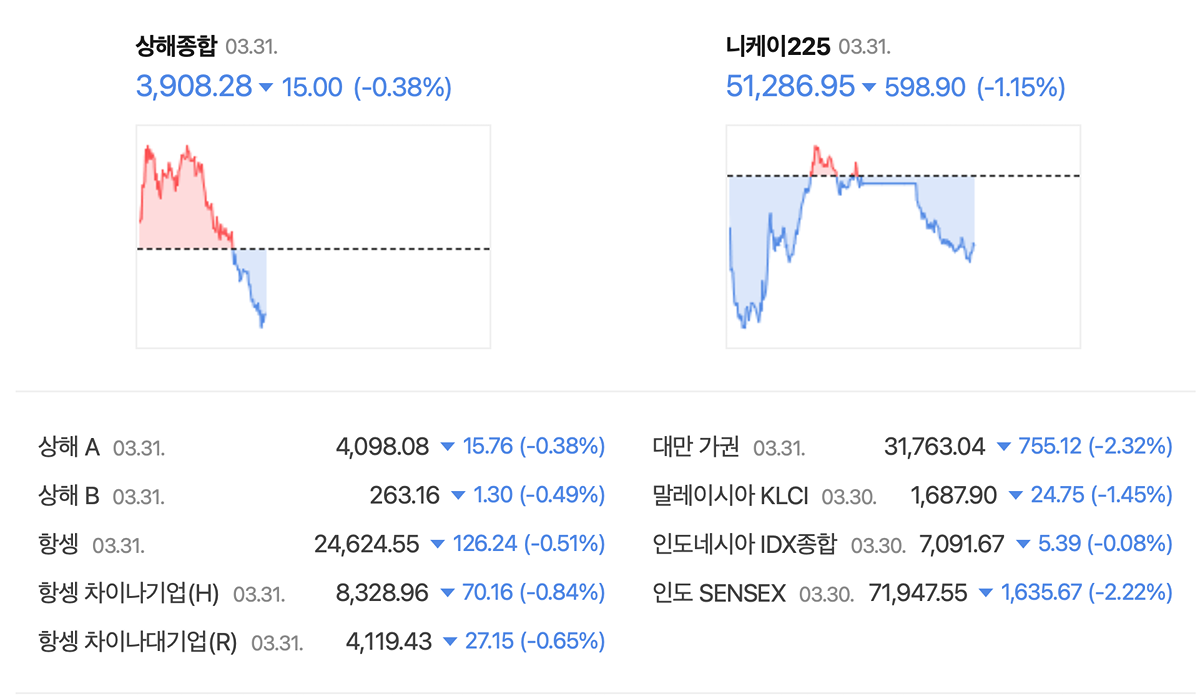Click the 인도 SENSEX value 71,947.55

[918, 593]
